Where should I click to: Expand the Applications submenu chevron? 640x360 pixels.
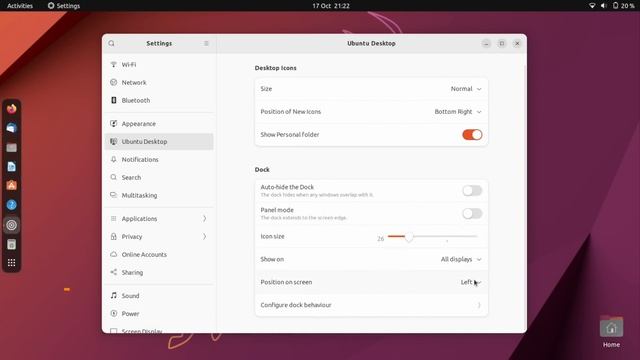tap(204, 219)
